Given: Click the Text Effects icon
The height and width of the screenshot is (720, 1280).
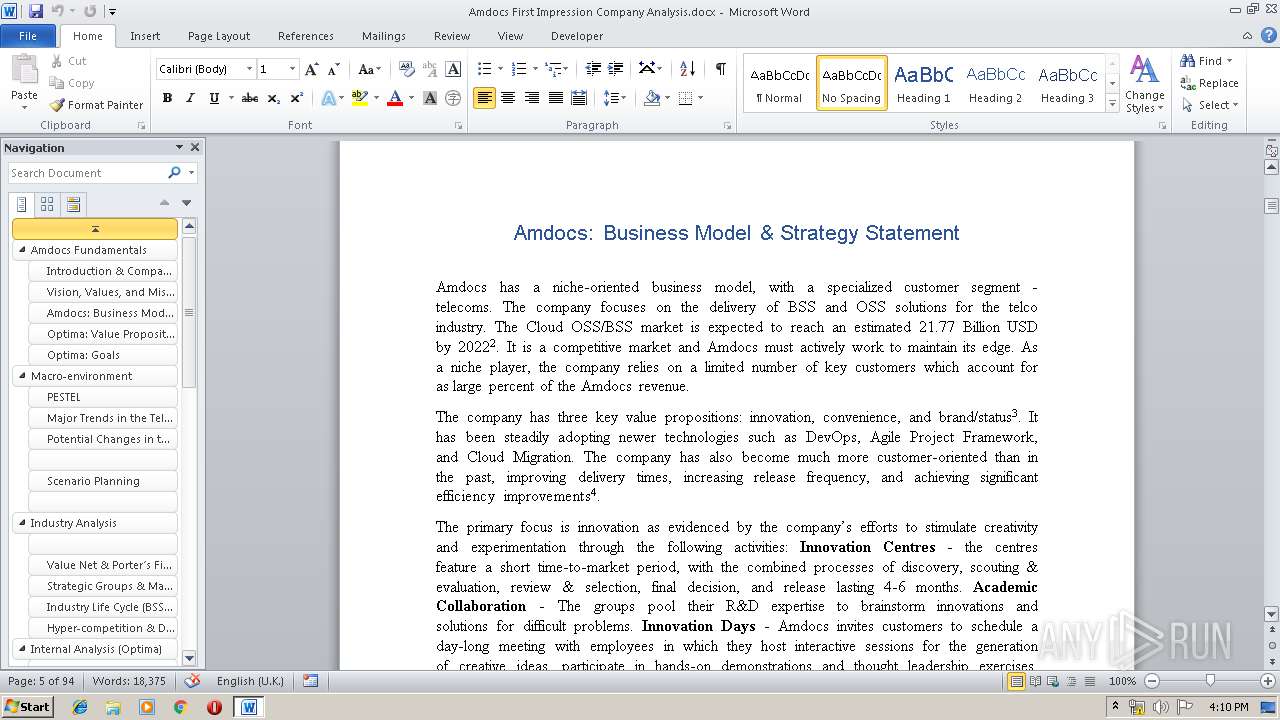Looking at the screenshot, I should [x=327, y=98].
